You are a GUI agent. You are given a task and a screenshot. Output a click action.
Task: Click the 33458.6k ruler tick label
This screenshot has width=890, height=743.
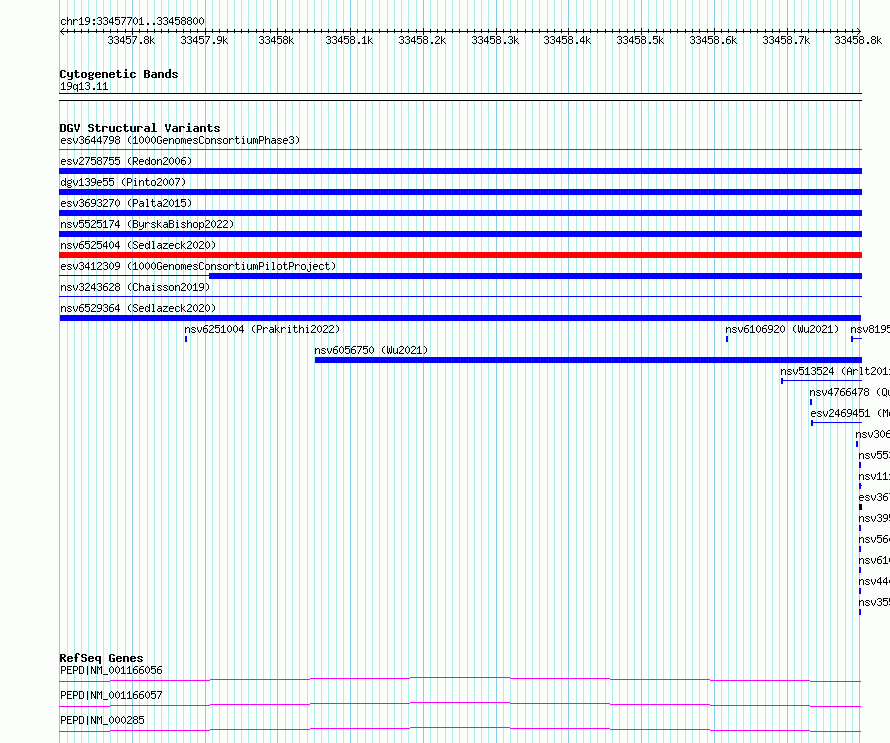tap(713, 40)
